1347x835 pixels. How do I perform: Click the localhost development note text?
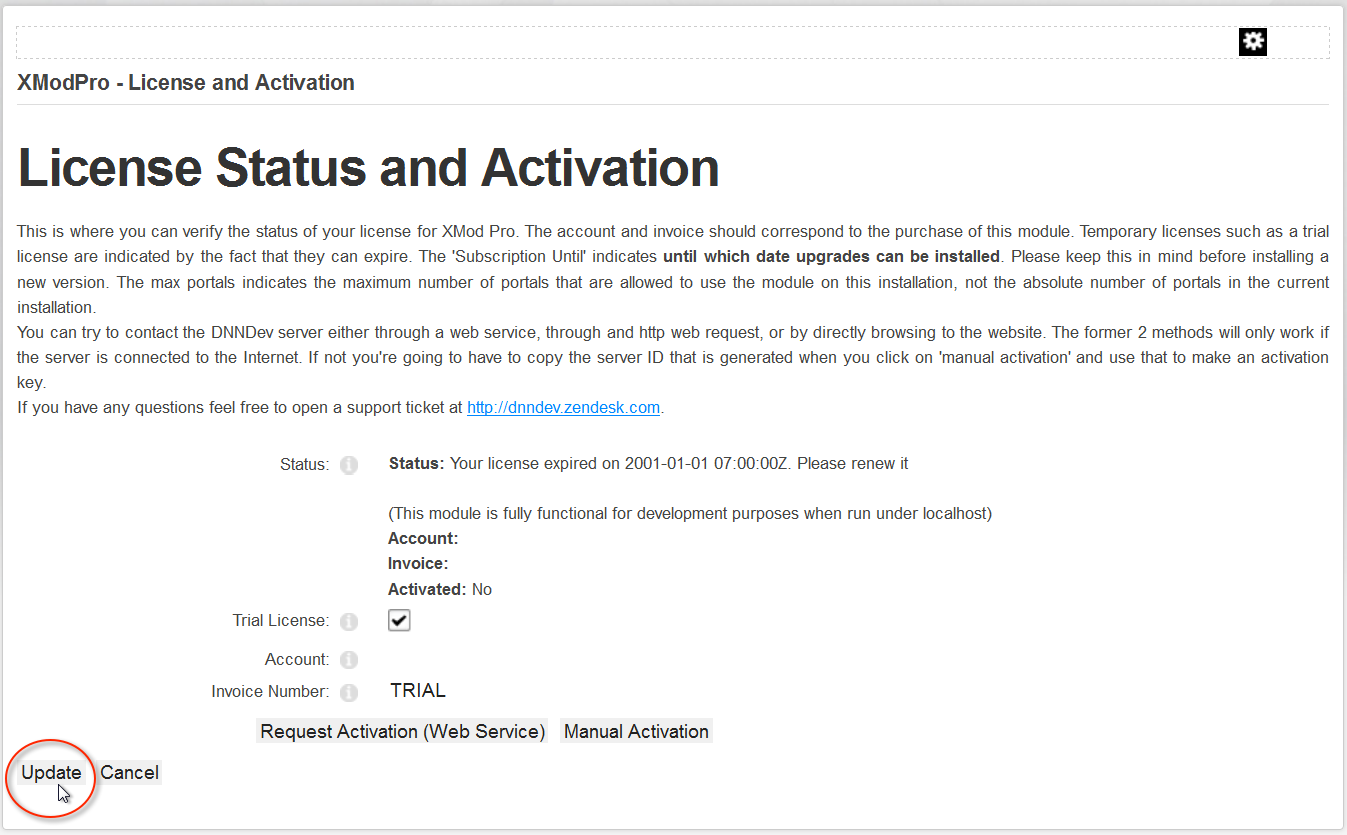click(690, 513)
